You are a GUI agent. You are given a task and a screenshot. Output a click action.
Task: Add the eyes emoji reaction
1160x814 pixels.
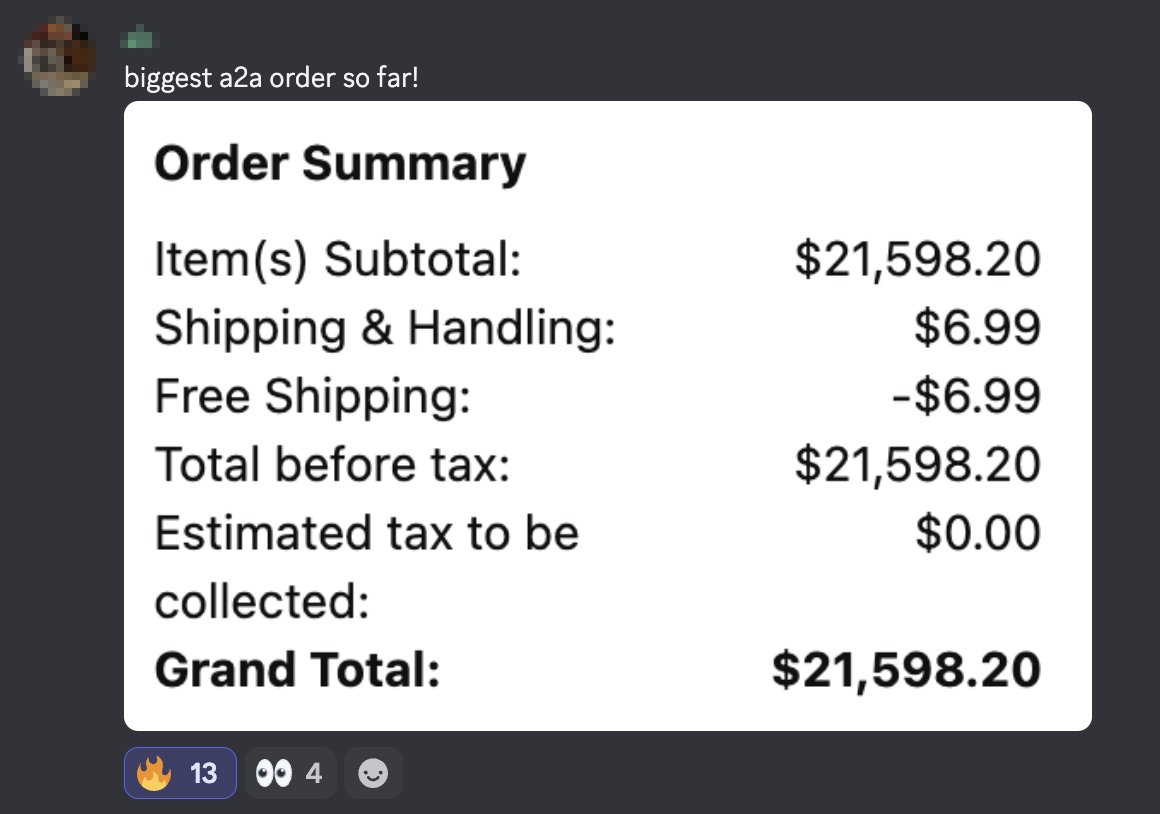tap(290, 773)
